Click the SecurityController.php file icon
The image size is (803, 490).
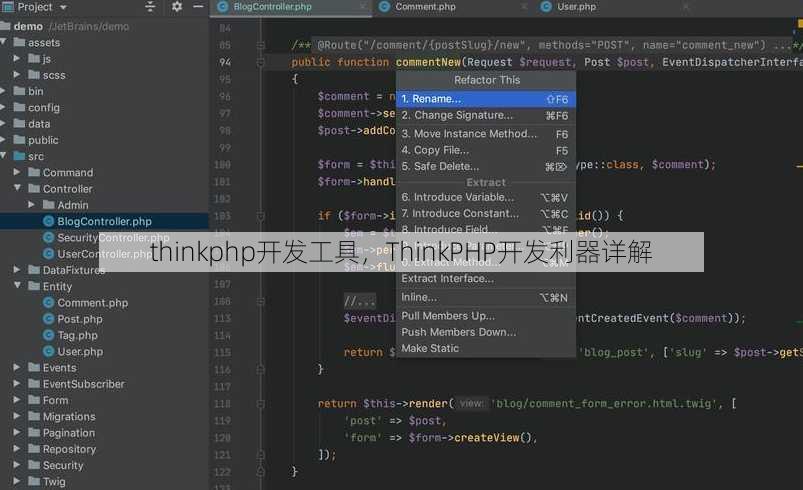(x=49, y=238)
